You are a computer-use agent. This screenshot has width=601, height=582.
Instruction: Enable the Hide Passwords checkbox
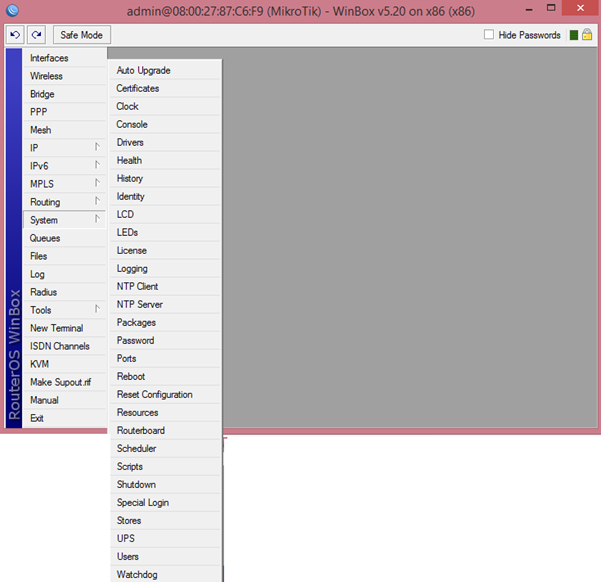pyautogui.click(x=489, y=35)
